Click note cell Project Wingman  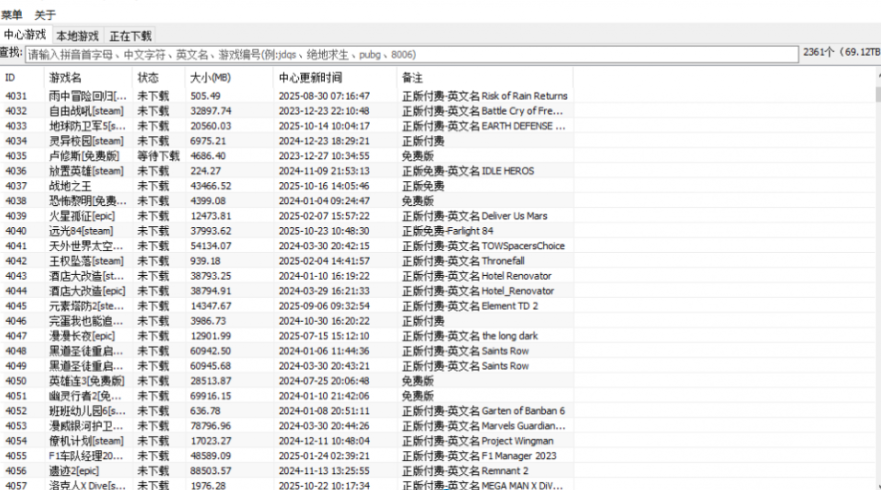click(x=478, y=441)
